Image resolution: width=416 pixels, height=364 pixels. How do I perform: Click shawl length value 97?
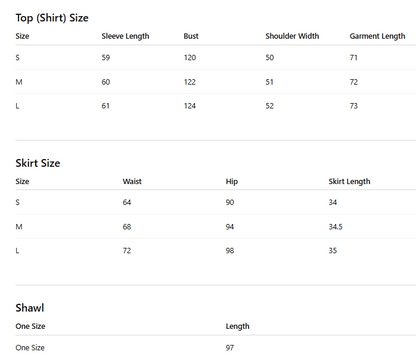pos(230,348)
